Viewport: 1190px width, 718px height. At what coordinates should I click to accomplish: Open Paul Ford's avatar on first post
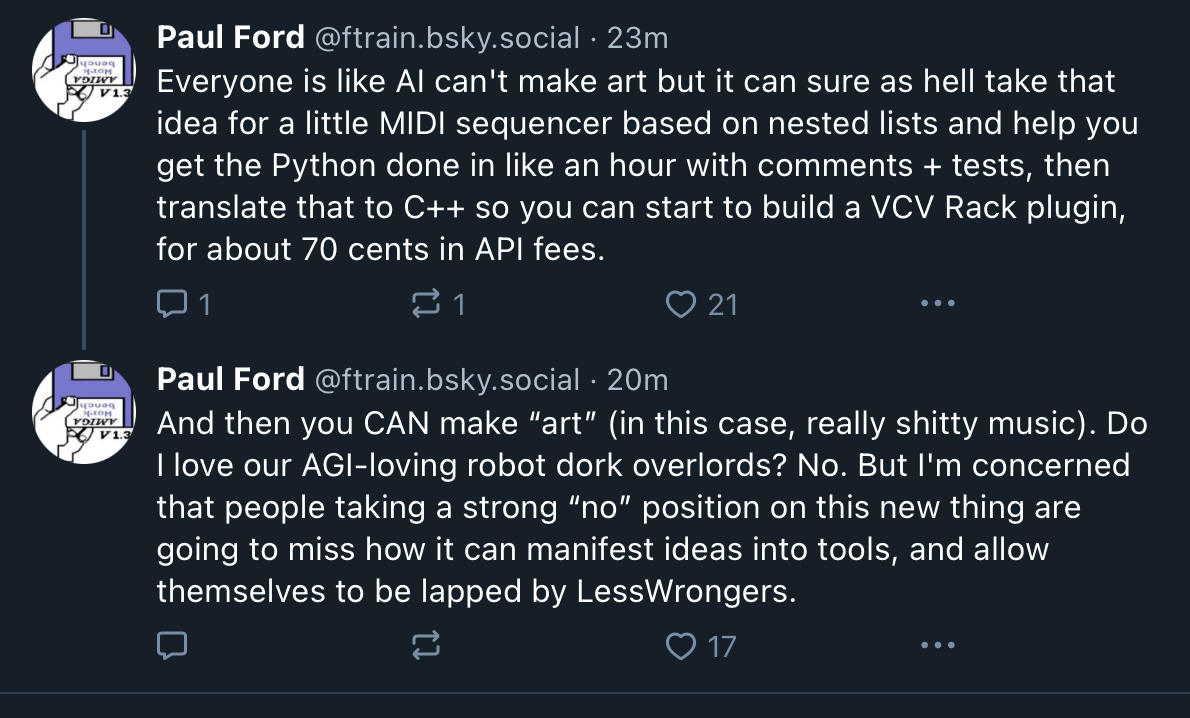point(82,70)
